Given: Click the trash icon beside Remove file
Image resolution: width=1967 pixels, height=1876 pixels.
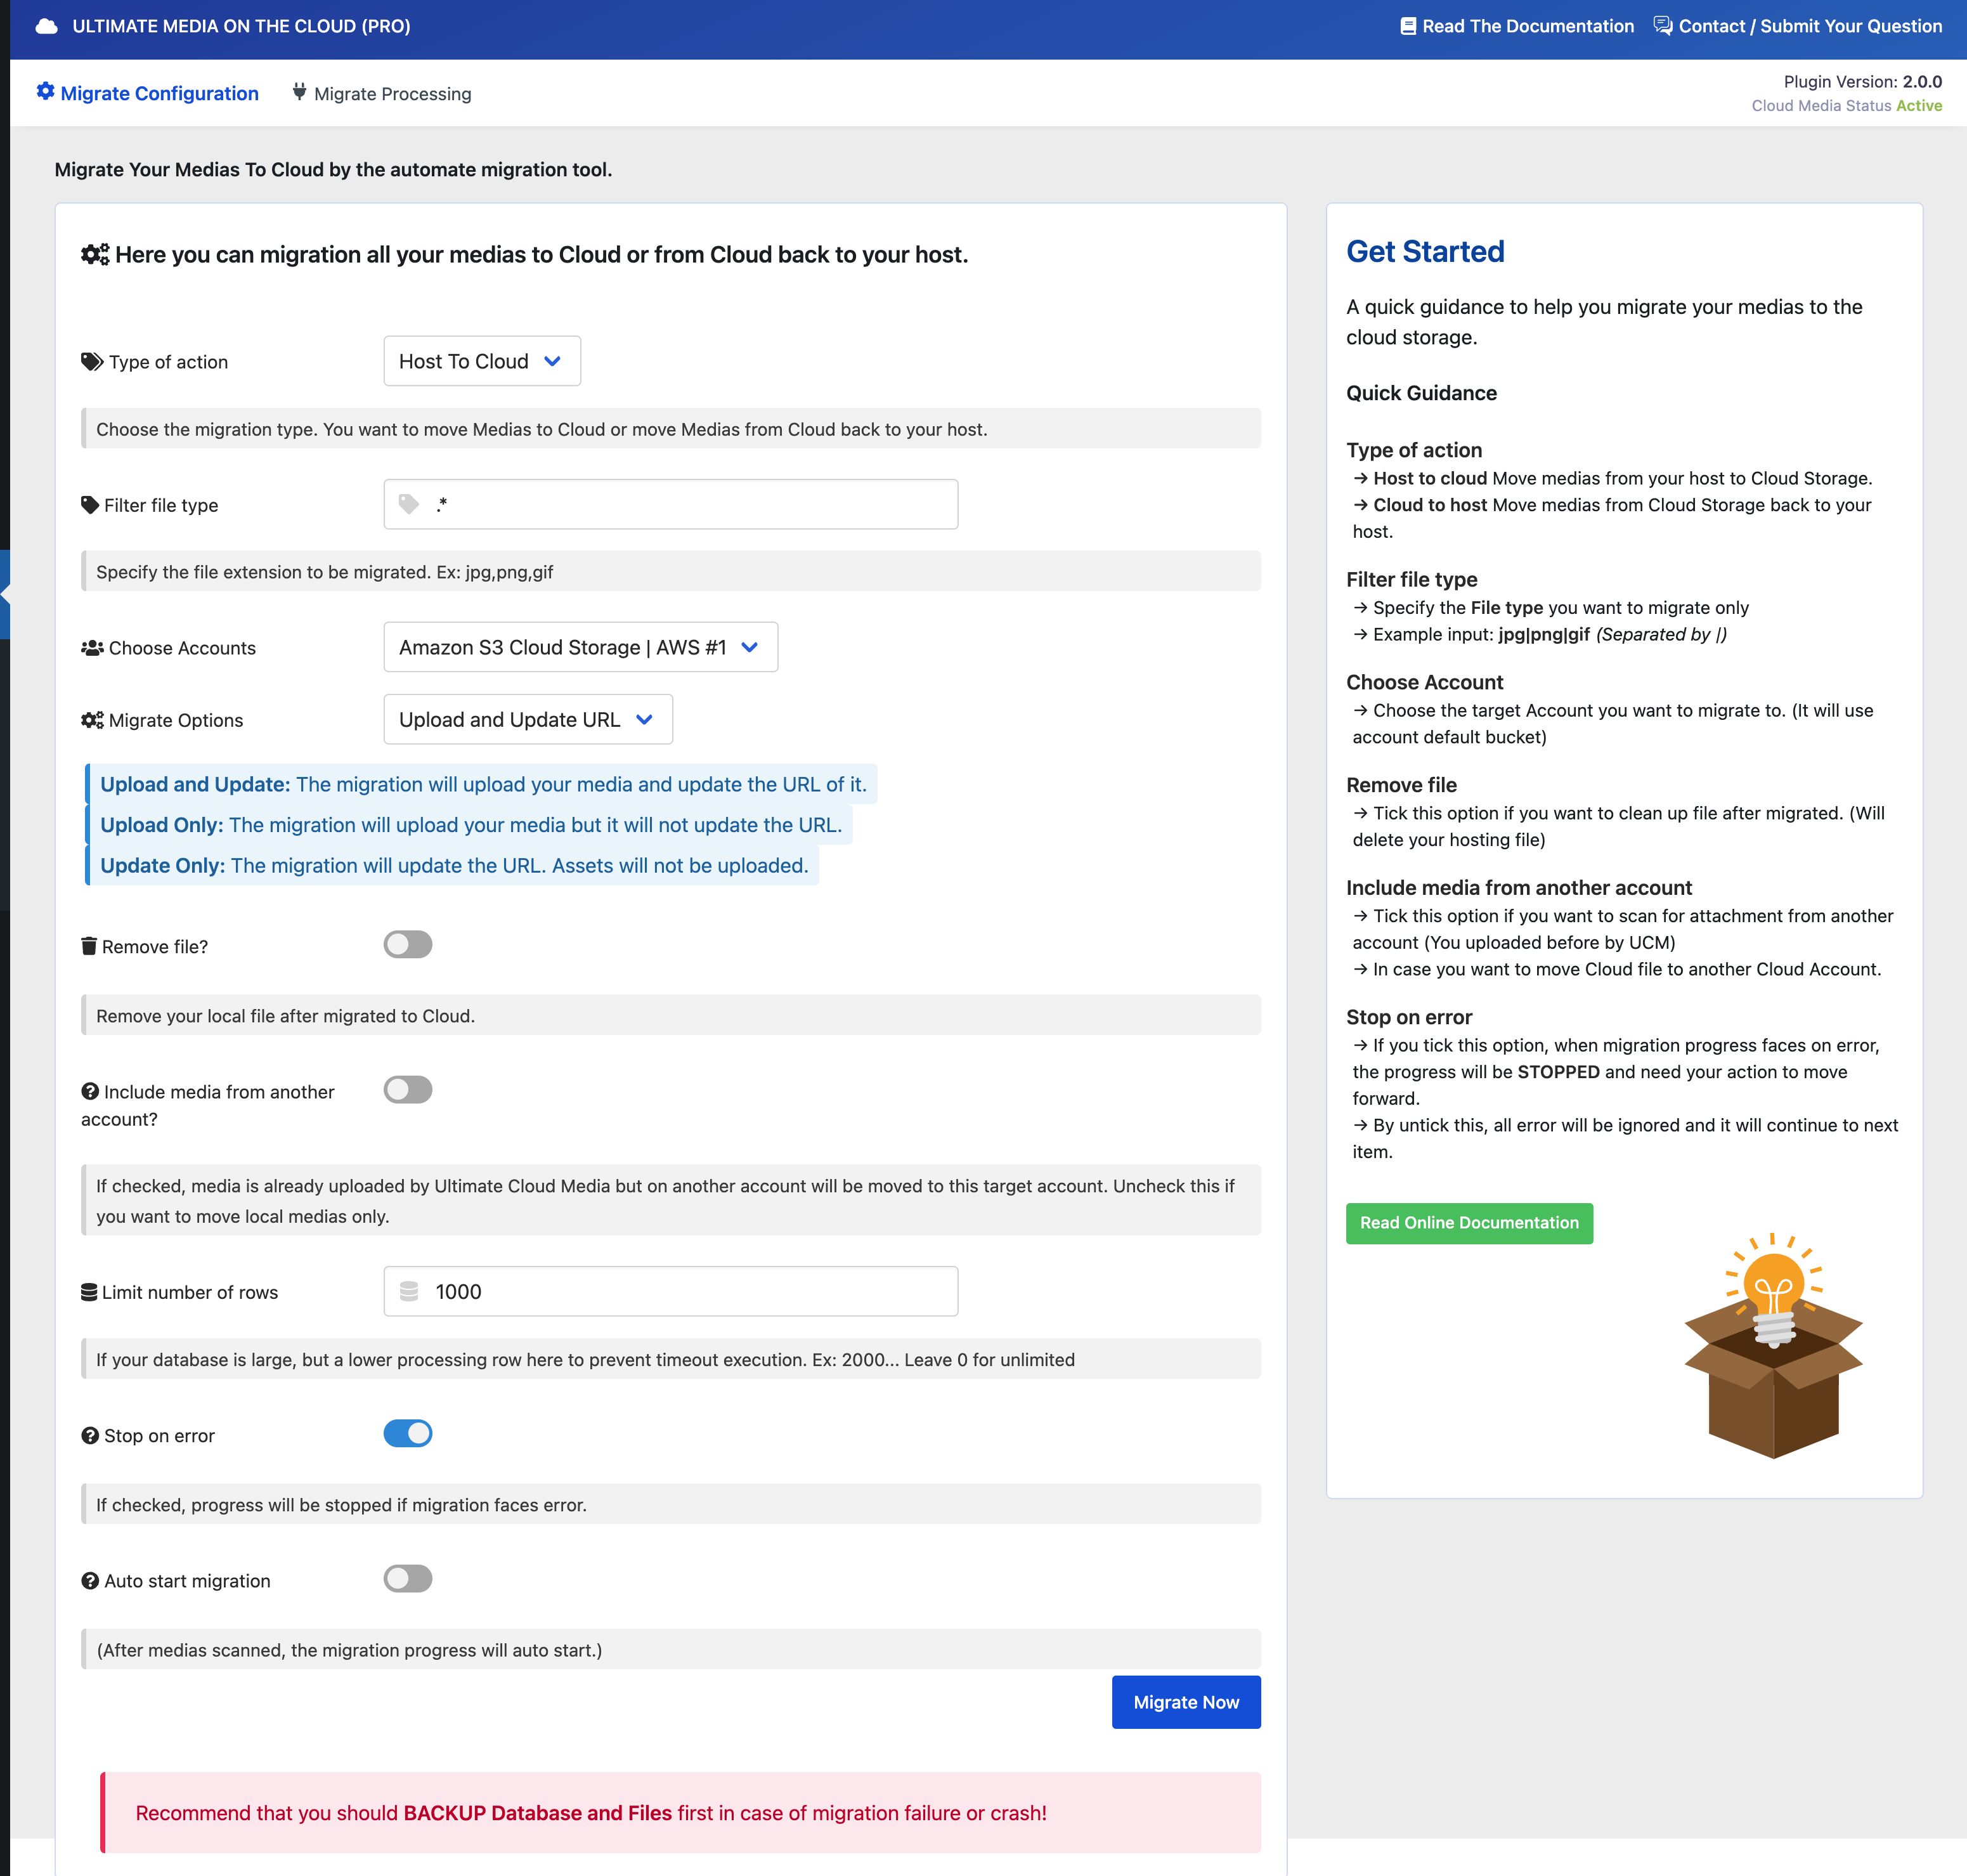Looking at the screenshot, I should (x=89, y=946).
